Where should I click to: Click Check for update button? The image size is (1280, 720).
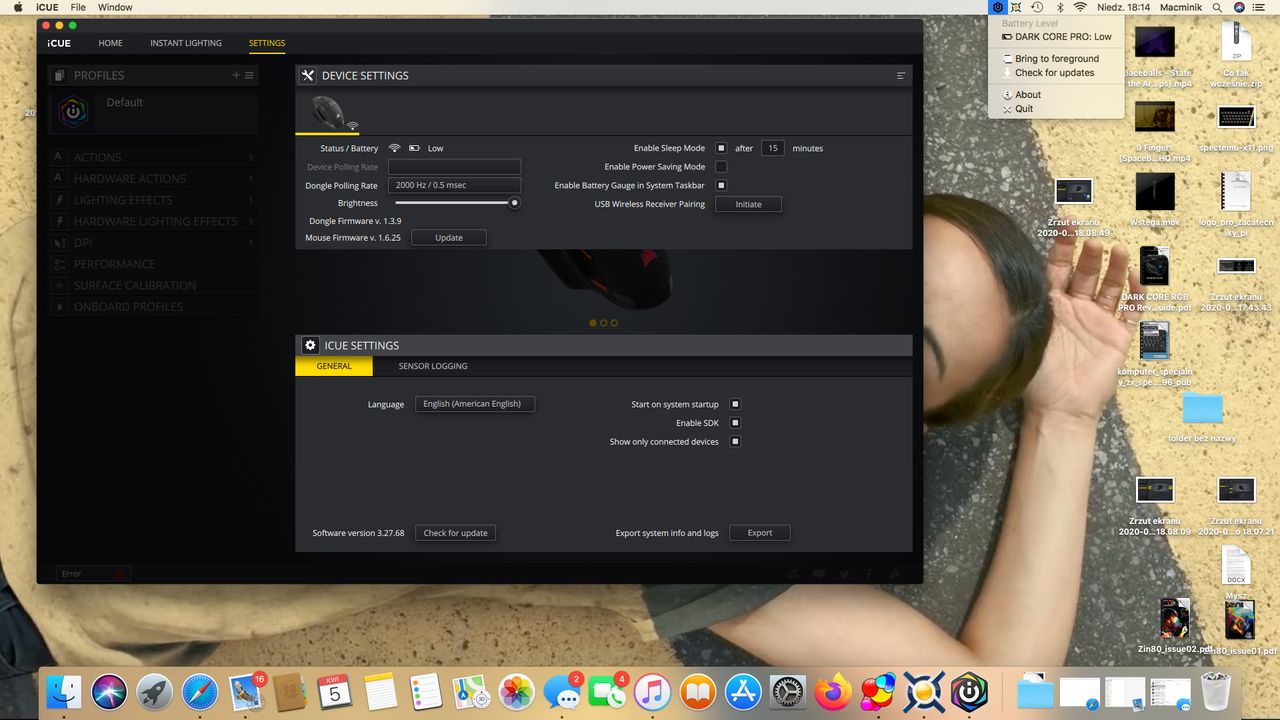pos(455,533)
